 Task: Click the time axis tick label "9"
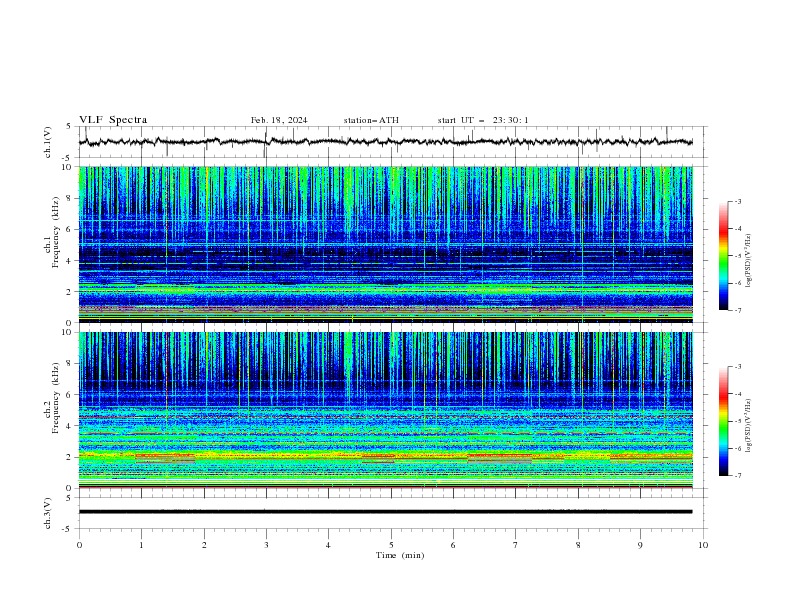(640, 545)
